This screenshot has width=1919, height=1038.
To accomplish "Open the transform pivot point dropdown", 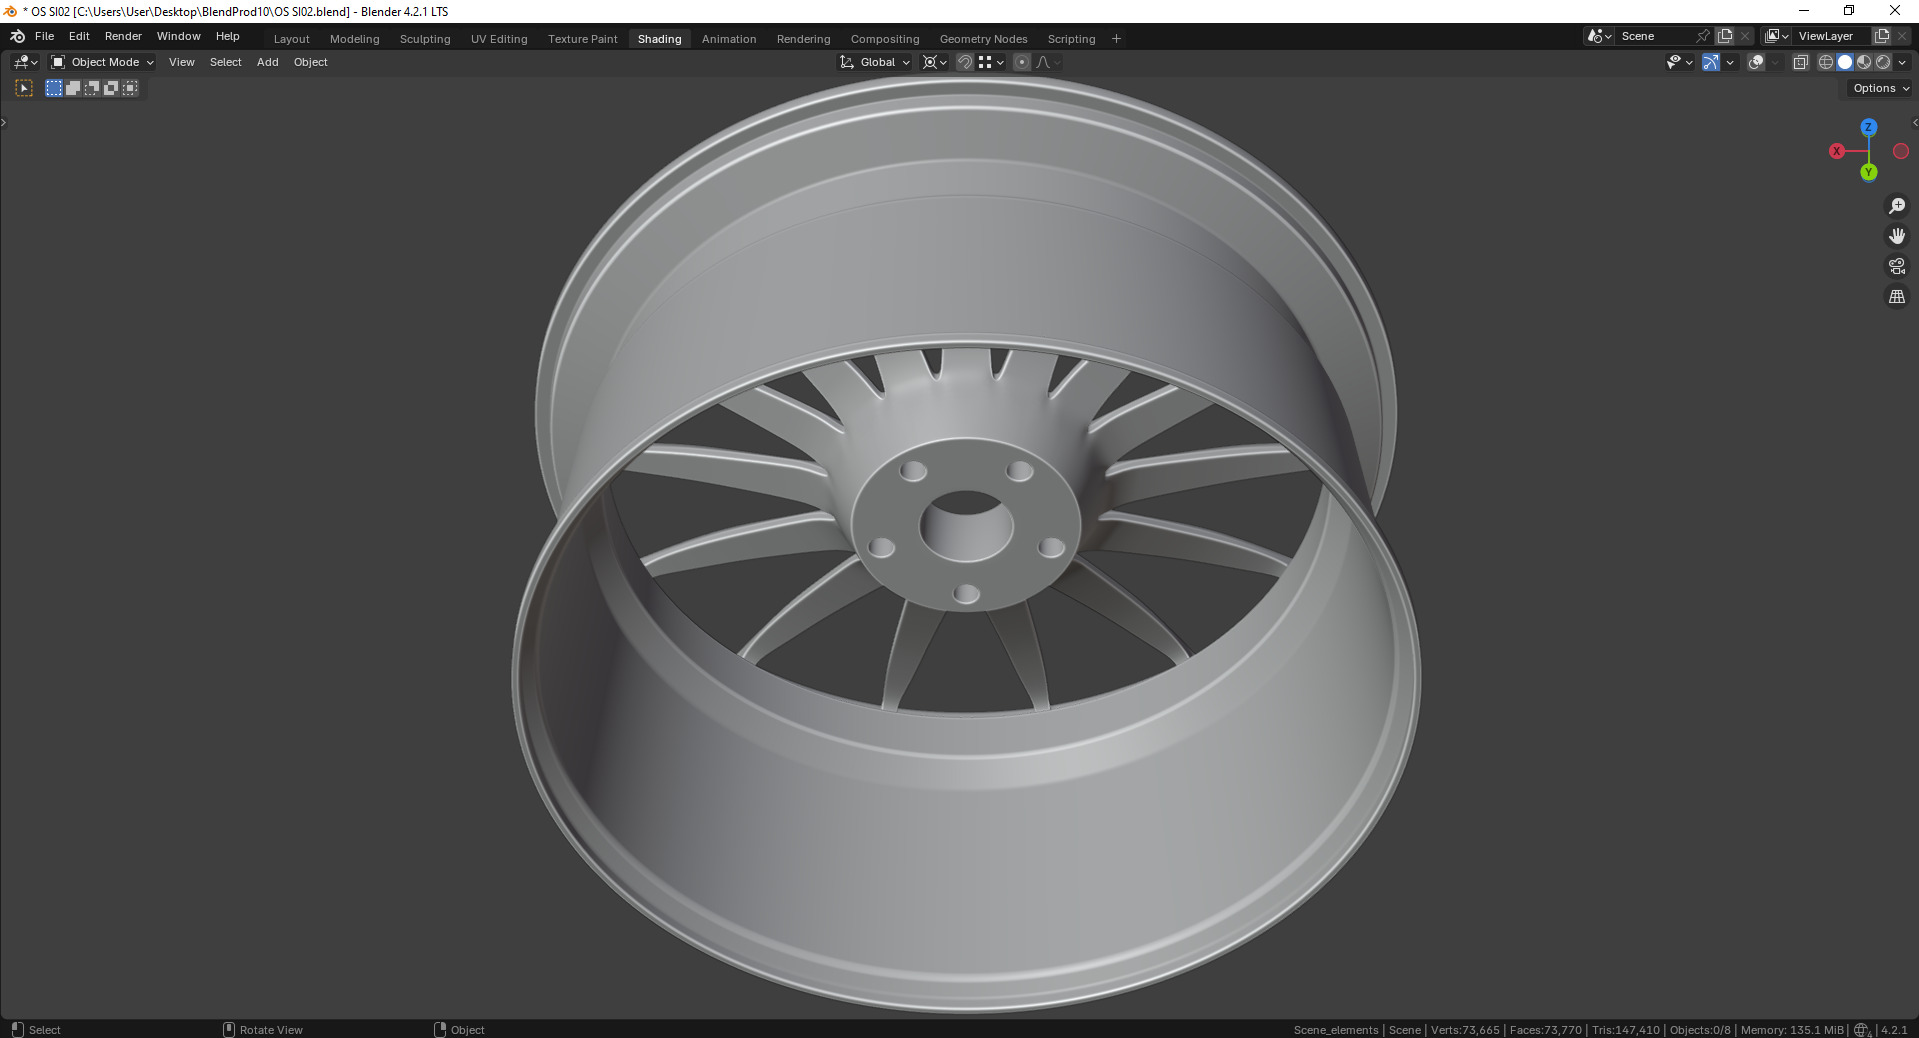I will (x=934, y=62).
